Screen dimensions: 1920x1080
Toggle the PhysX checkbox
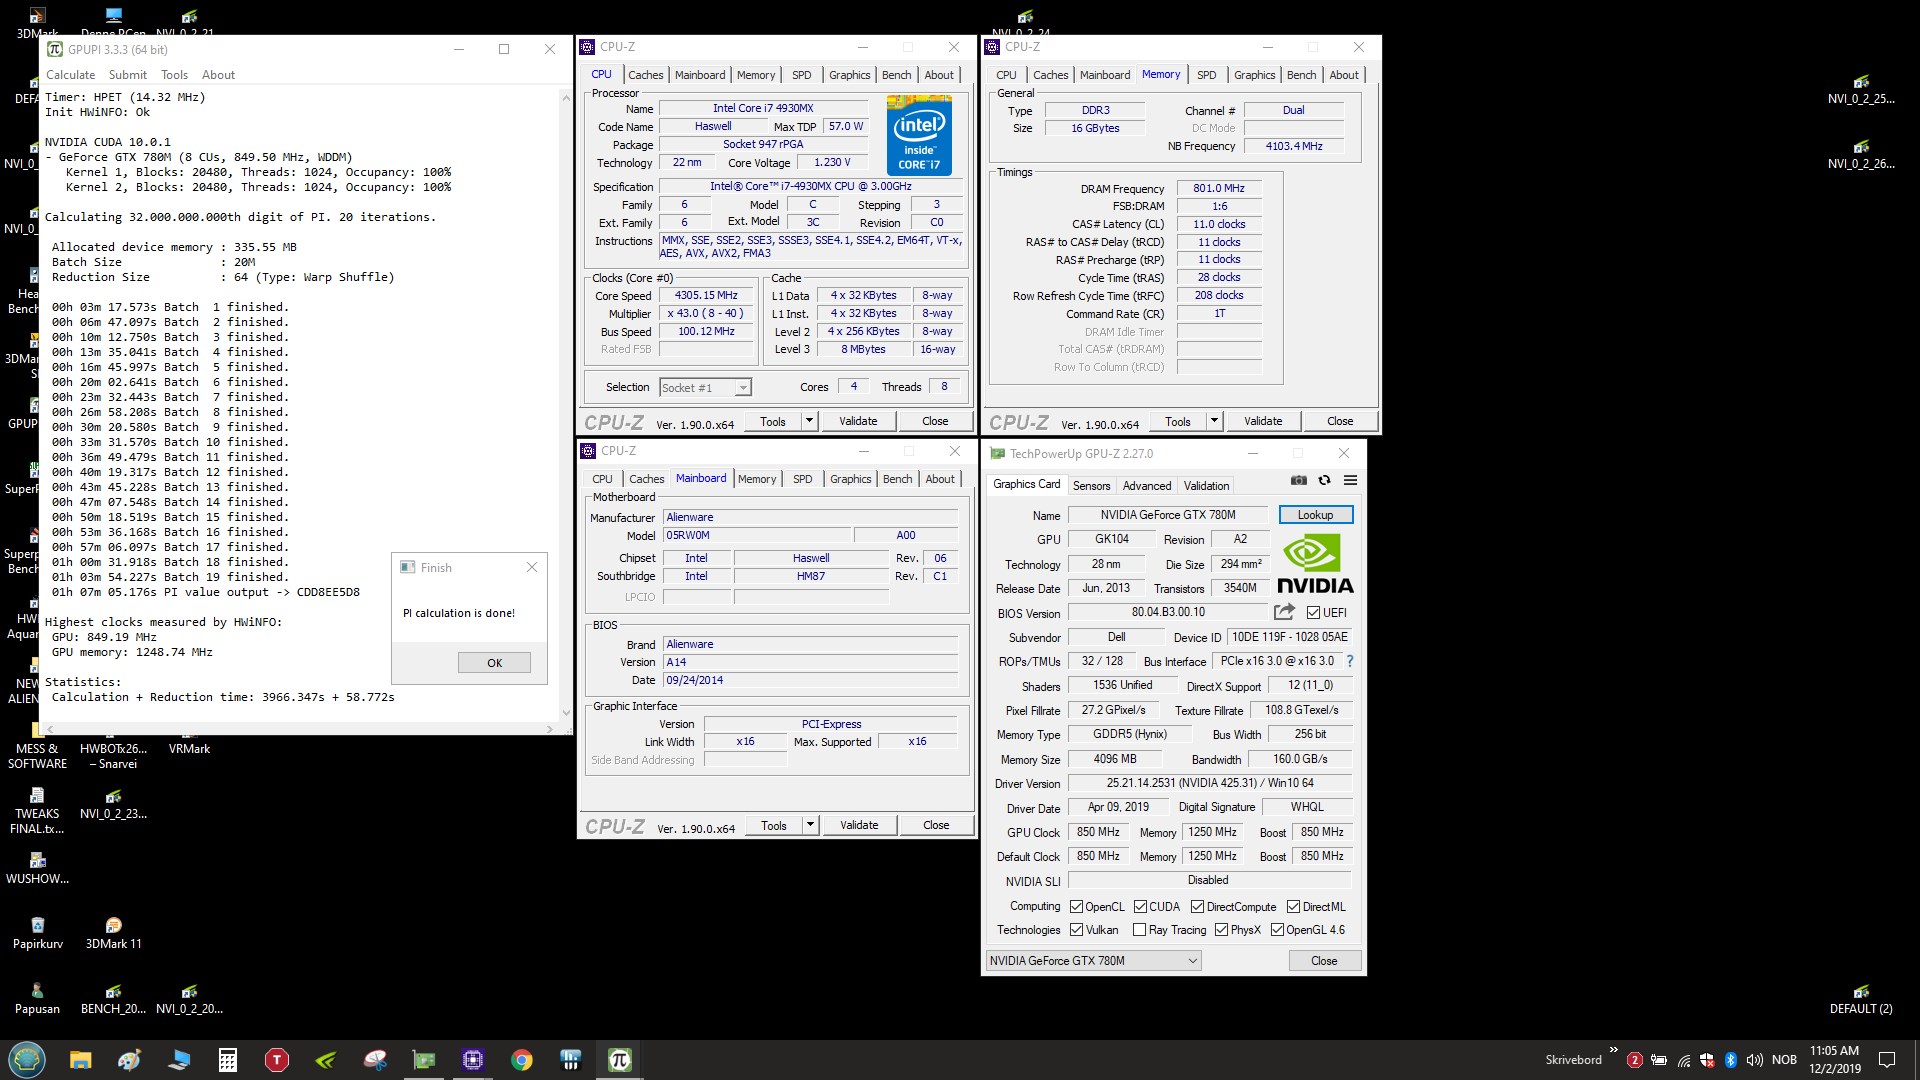[x=1221, y=930]
